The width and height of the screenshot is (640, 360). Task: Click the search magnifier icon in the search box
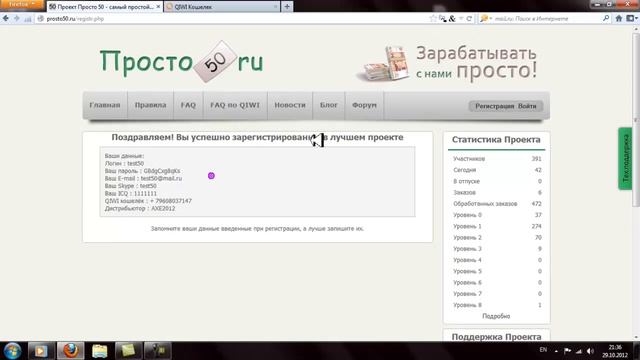[x=606, y=18]
